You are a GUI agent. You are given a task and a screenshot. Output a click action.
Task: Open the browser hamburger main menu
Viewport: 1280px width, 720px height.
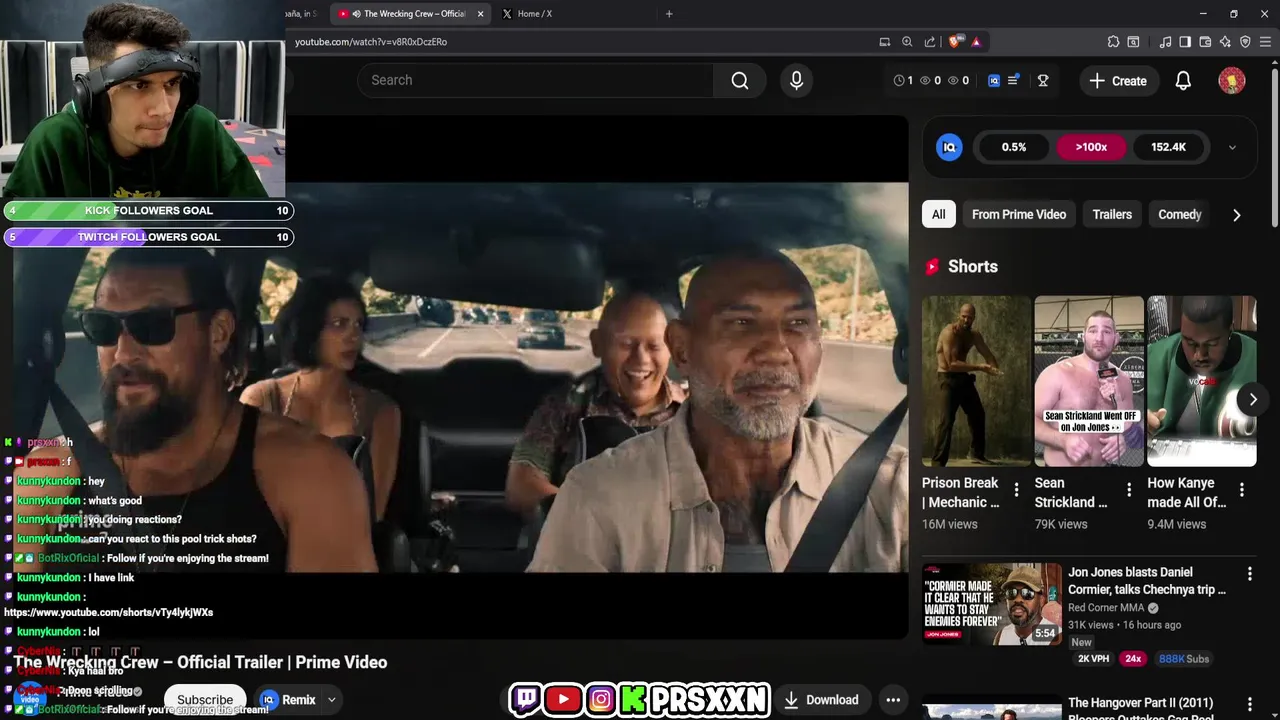pos(1266,42)
